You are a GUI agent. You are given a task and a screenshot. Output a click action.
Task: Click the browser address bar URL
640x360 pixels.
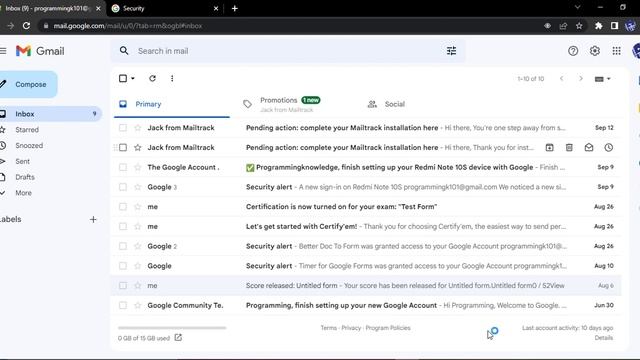[128, 26]
